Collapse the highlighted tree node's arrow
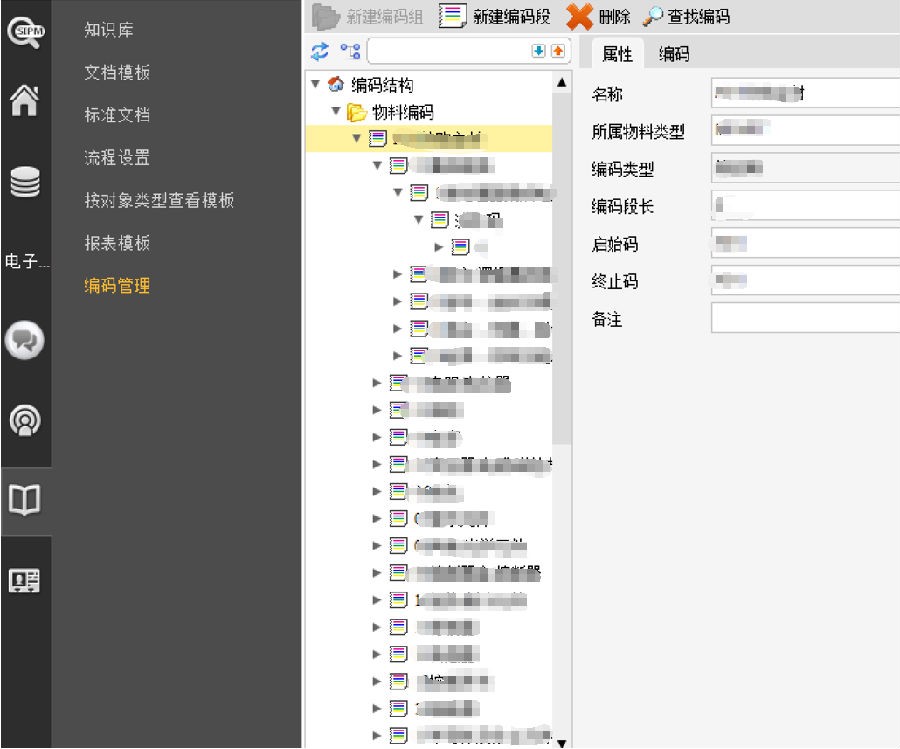Image resolution: width=900 pixels, height=749 pixels. click(357, 138)
